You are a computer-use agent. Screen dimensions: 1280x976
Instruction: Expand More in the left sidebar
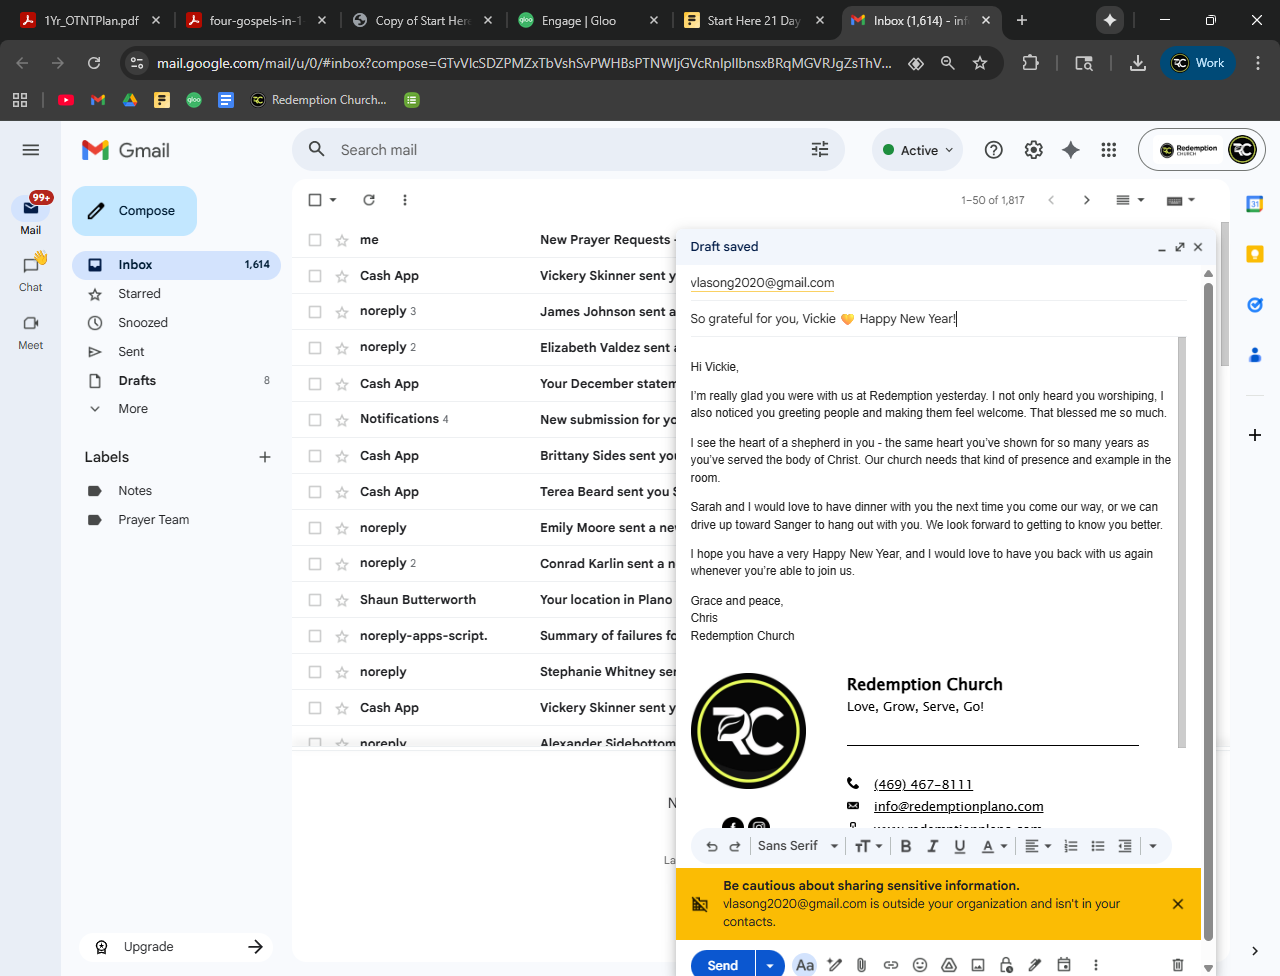[132, 409]
